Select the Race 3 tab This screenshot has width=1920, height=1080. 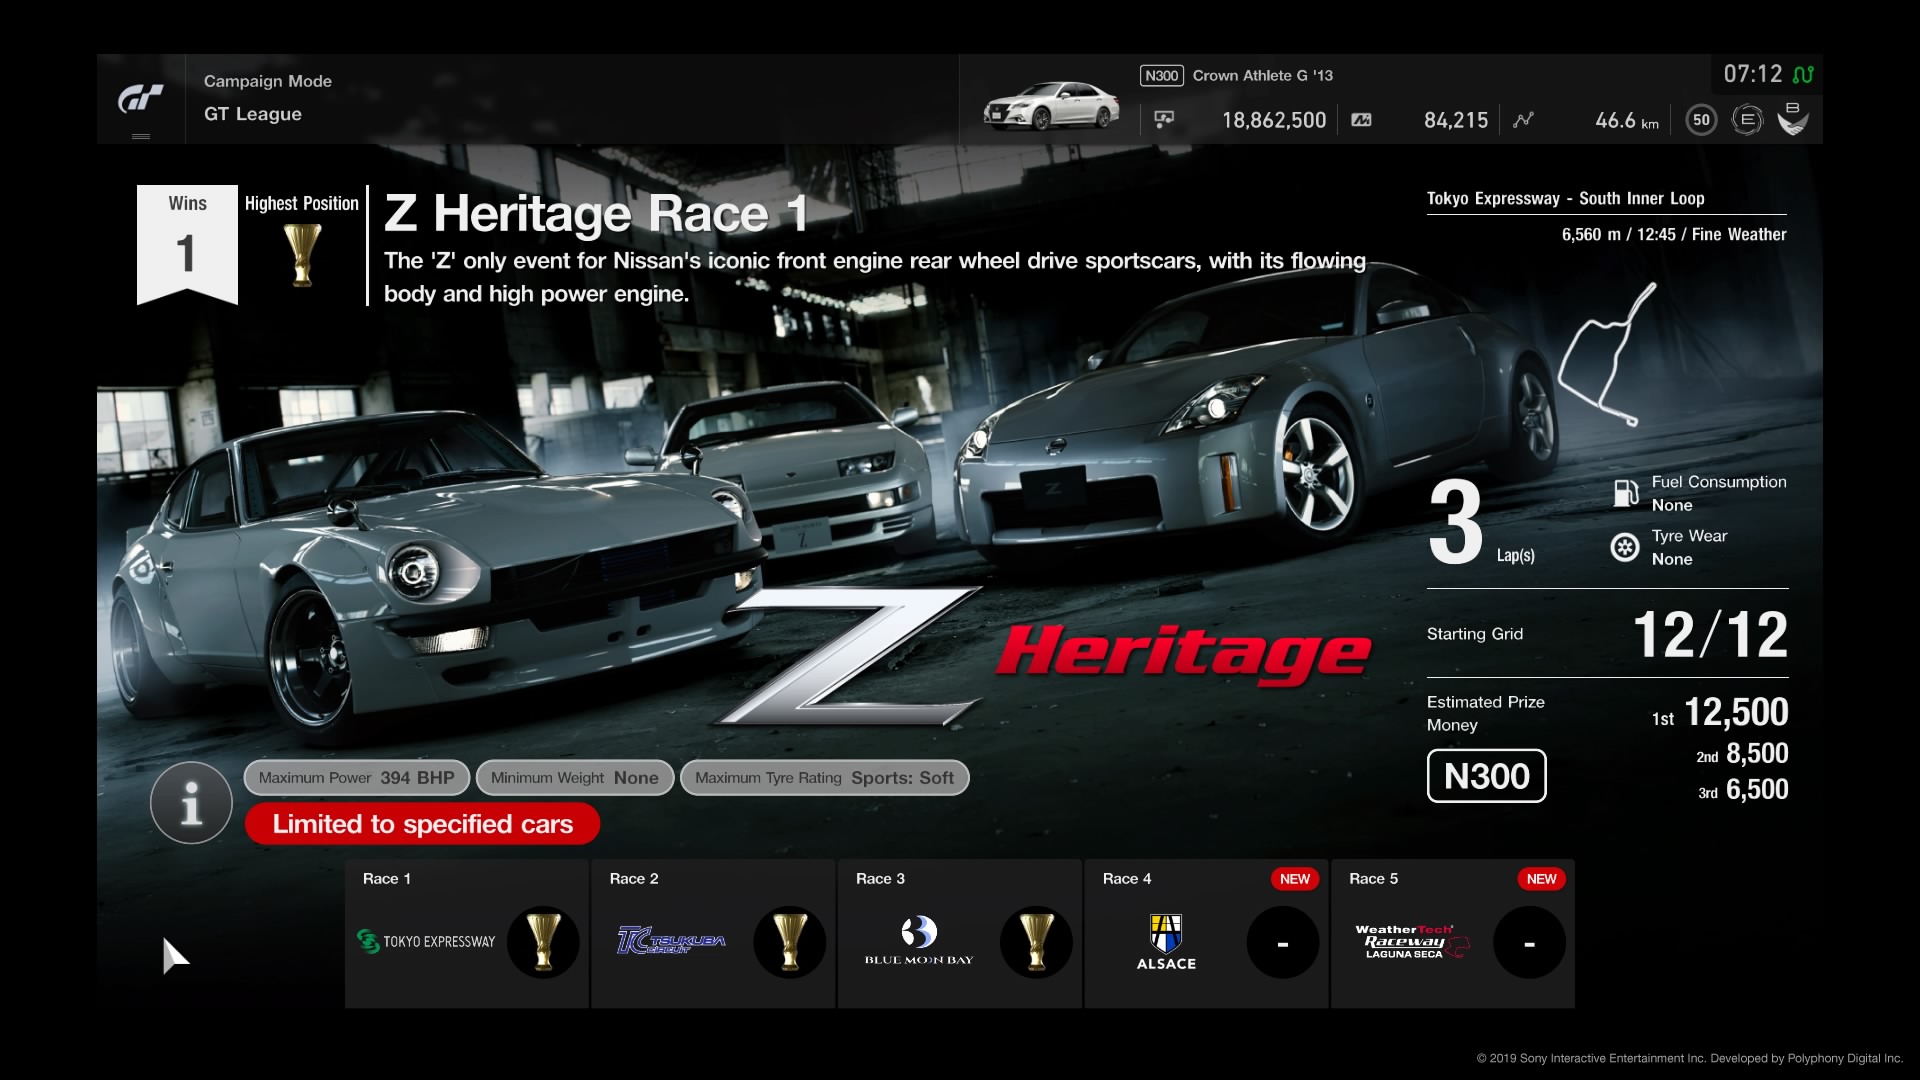[x=960, y=933]
